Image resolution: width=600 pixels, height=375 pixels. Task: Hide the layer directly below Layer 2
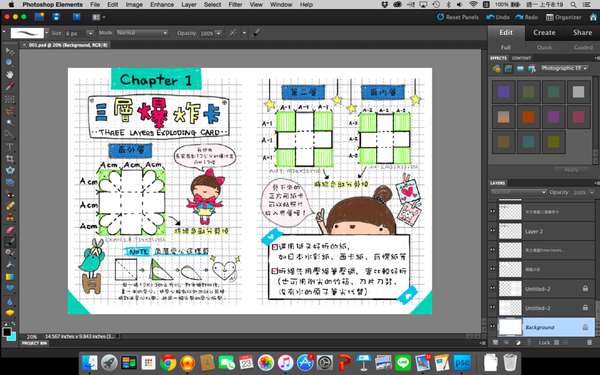click(492, 250)
